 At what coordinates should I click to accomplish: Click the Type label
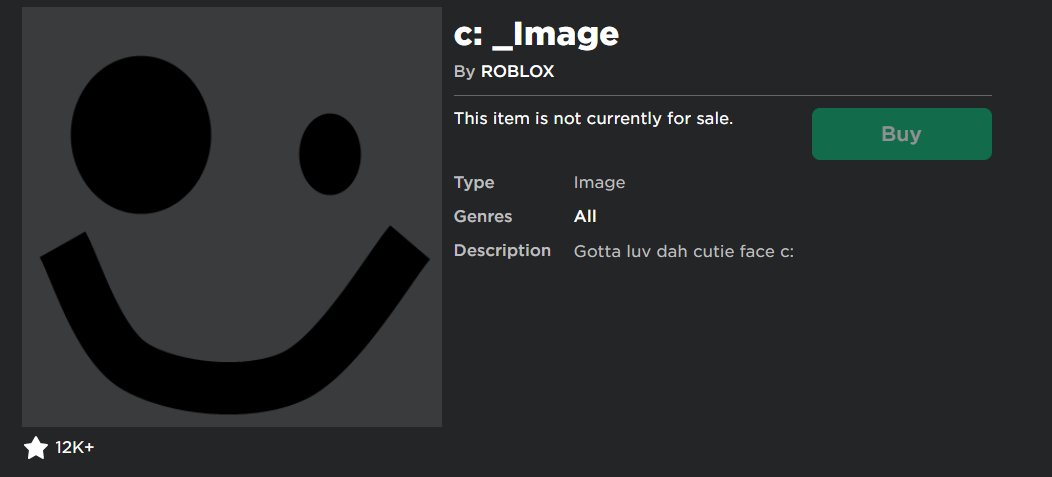point(474,182)
